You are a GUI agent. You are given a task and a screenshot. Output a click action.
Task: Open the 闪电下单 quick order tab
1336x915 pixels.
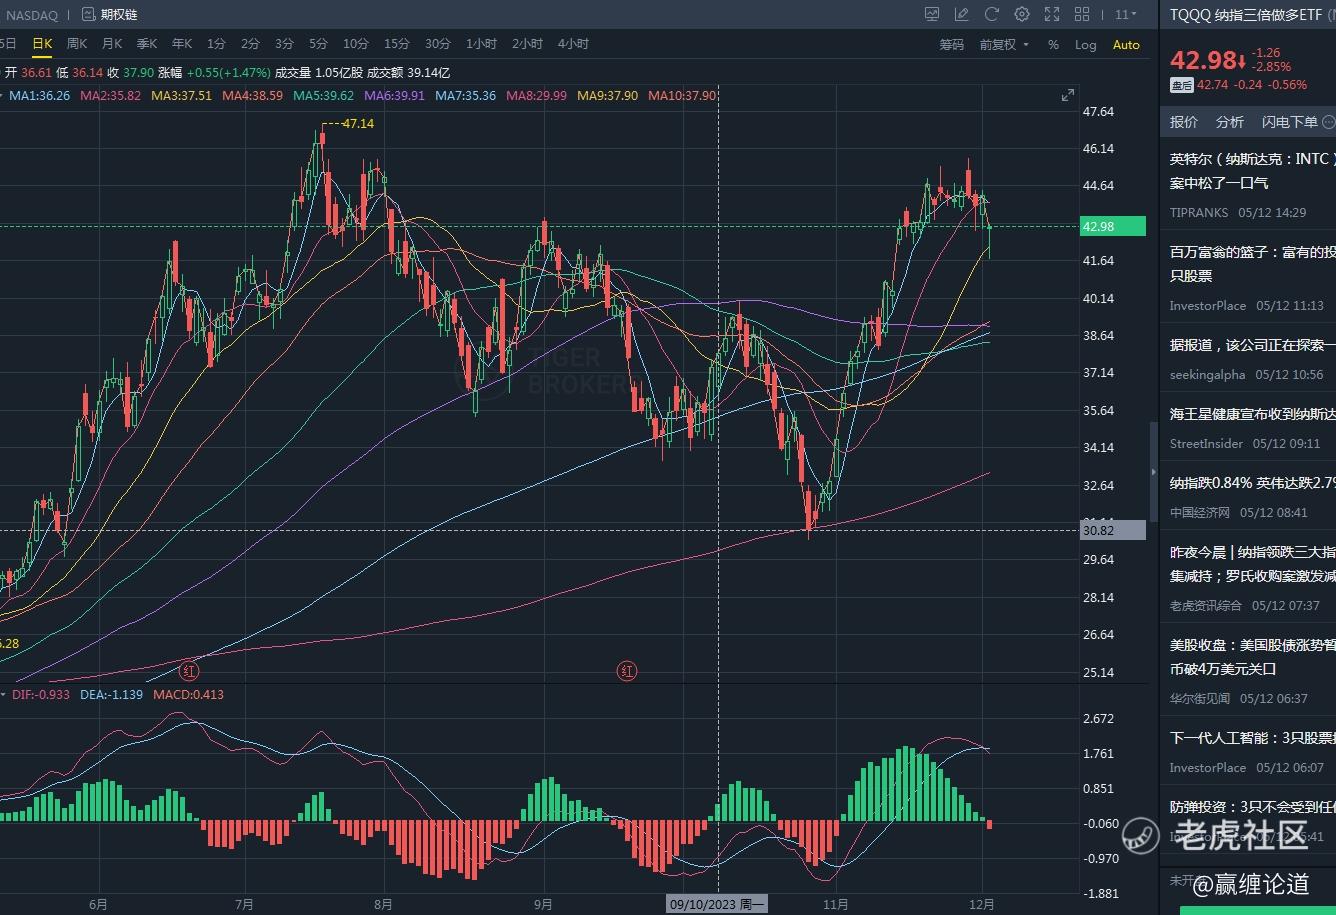(1290, 122)
